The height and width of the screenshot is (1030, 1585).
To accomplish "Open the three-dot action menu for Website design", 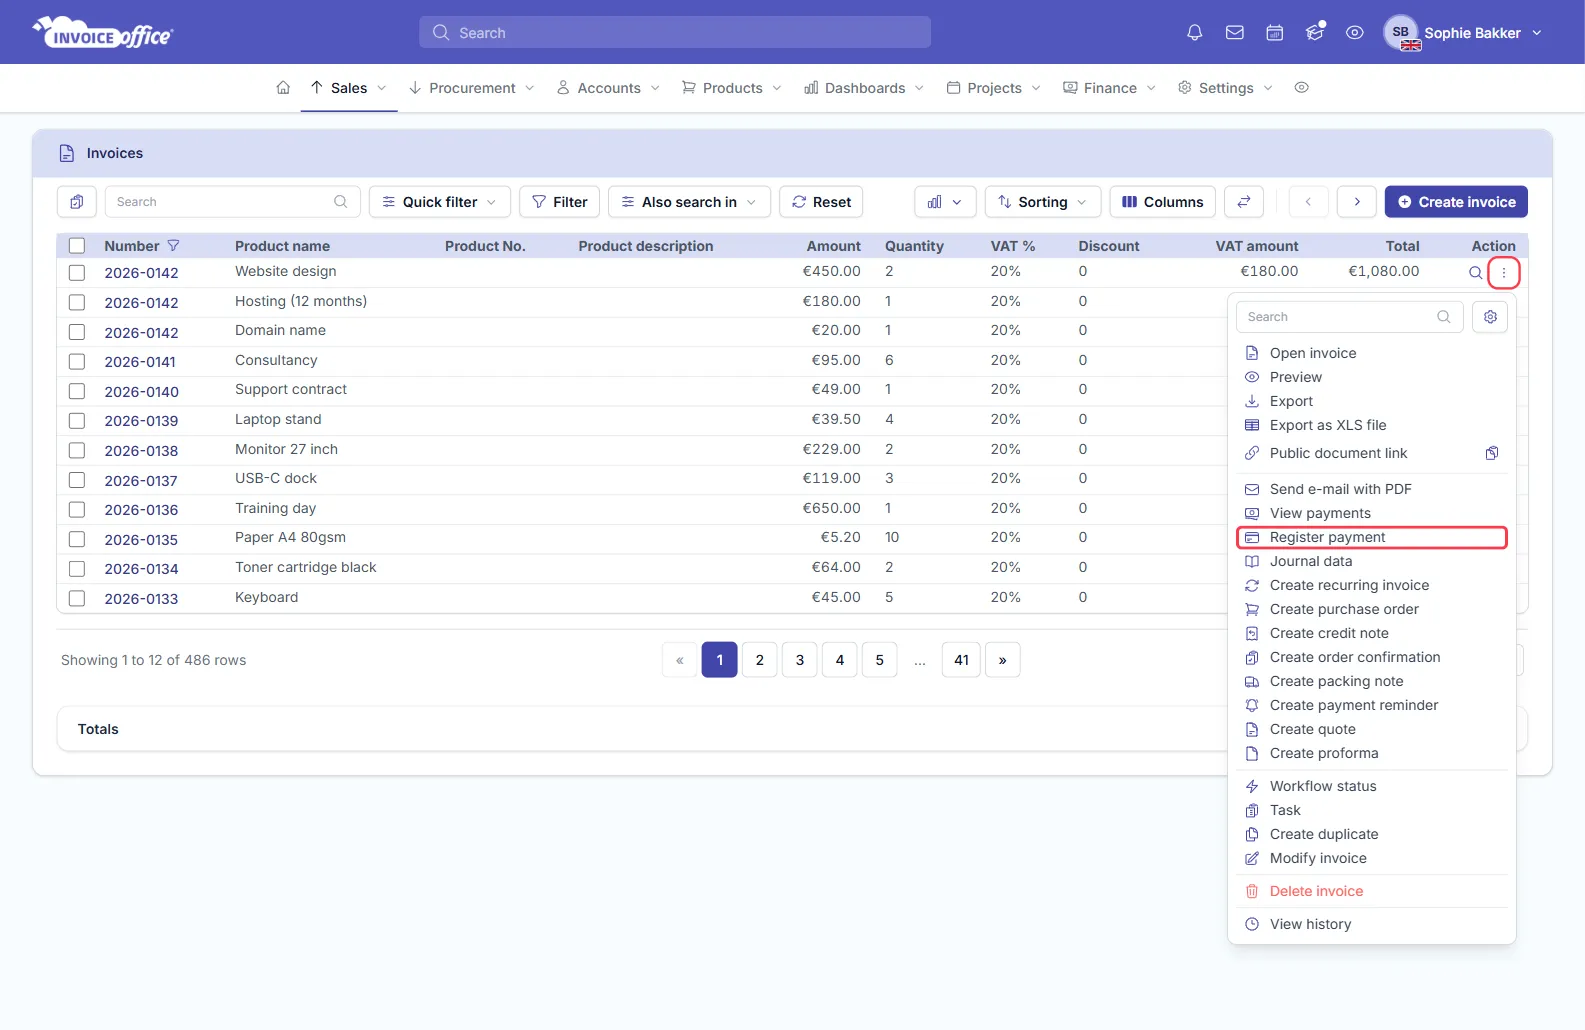I will pyautogui.click(x=1504, y=272).
